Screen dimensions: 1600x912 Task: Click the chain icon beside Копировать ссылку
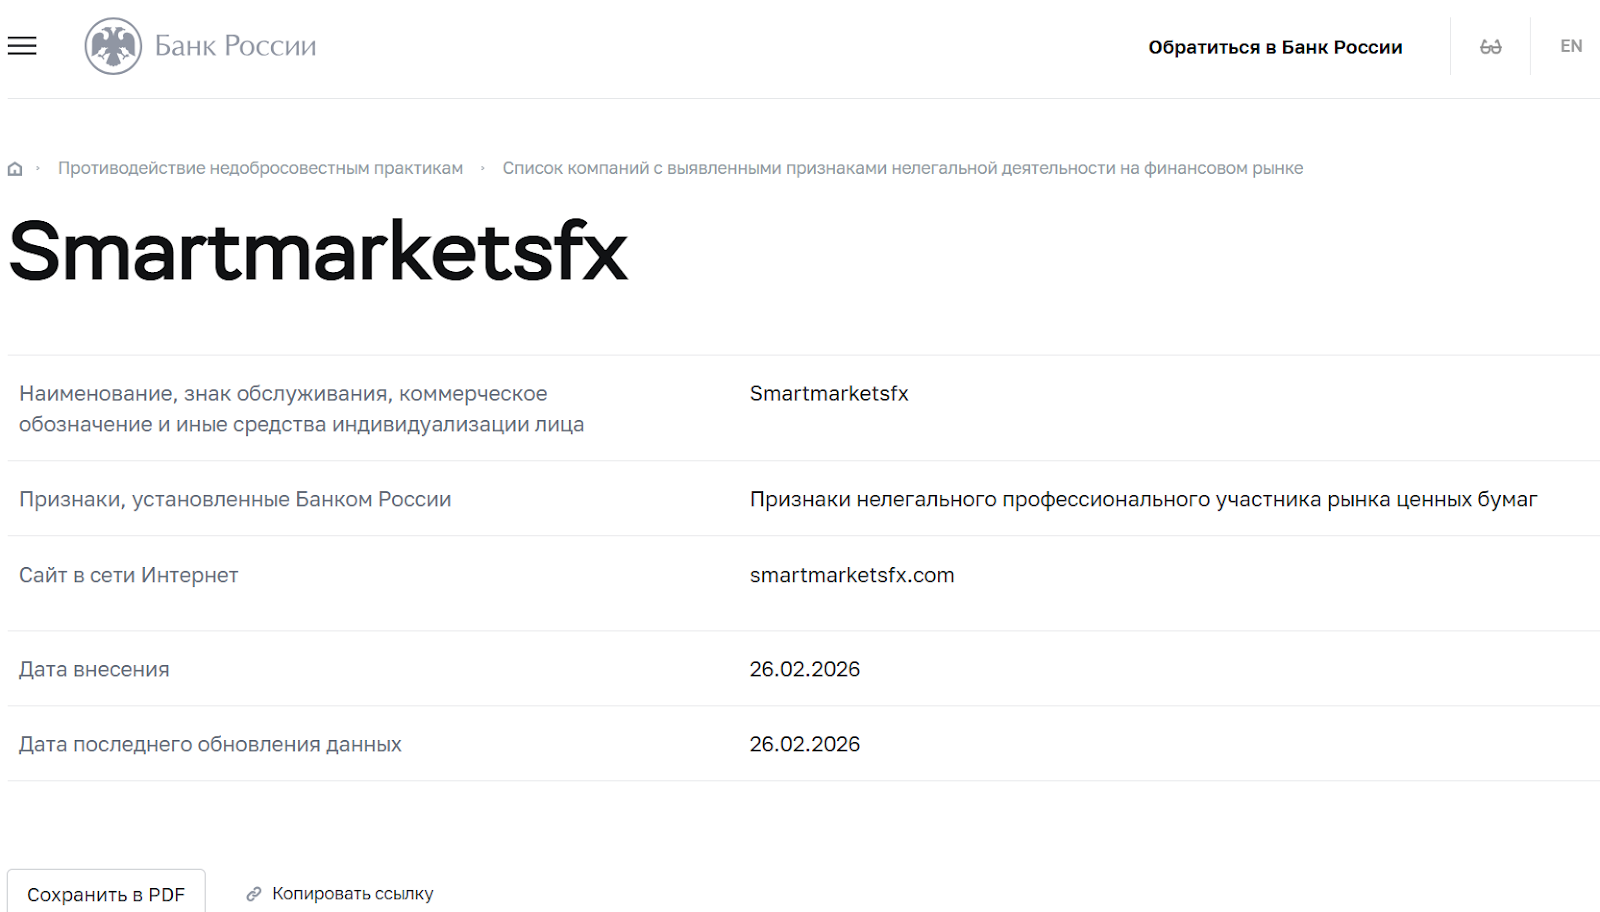click(x=254, y=894)
